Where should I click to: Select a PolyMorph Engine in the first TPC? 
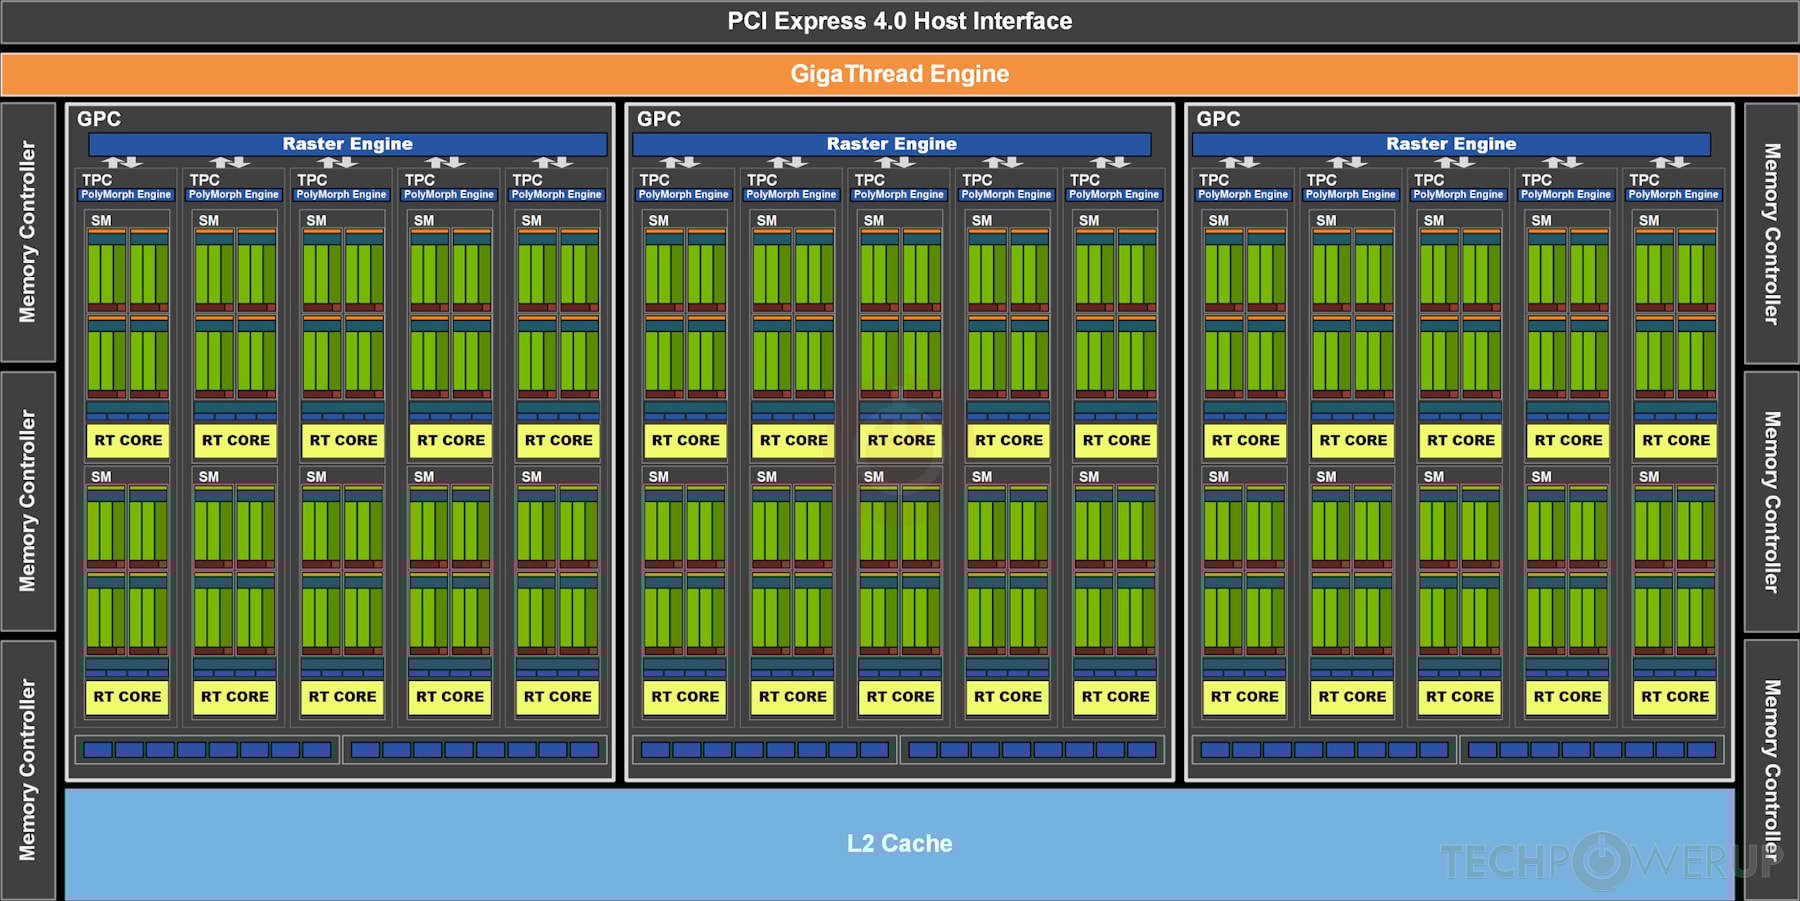coord(126,194)
